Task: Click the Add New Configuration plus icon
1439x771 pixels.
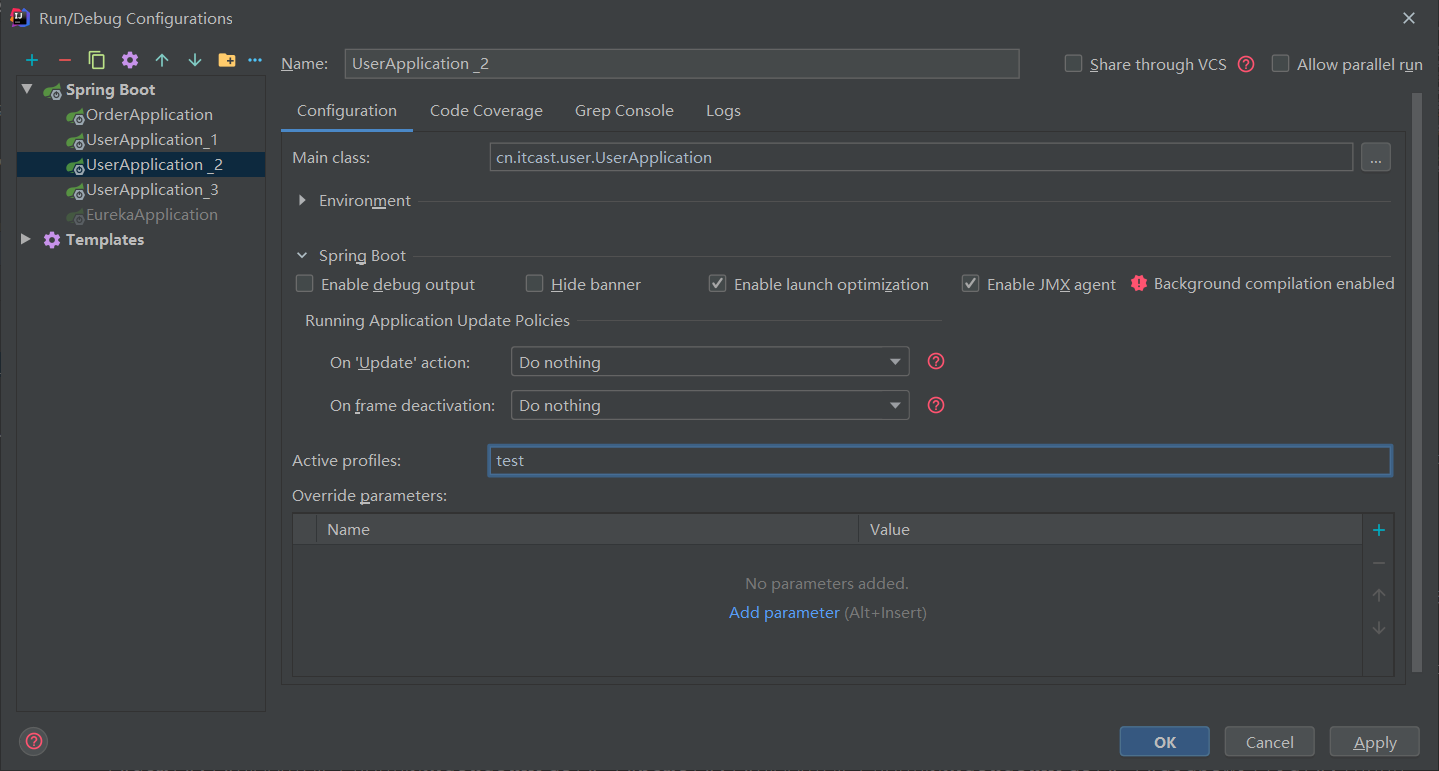Action: tap(32, 60)
